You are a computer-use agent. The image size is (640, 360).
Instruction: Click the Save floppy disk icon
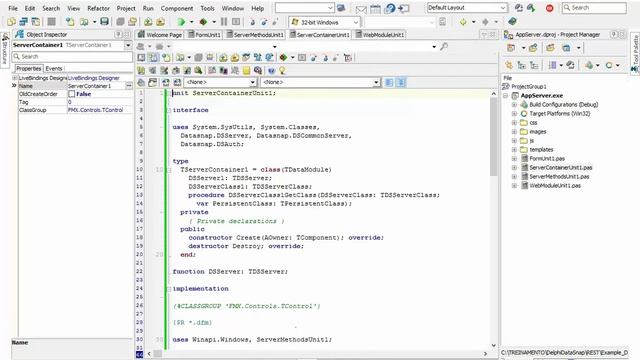coord(104,22)
